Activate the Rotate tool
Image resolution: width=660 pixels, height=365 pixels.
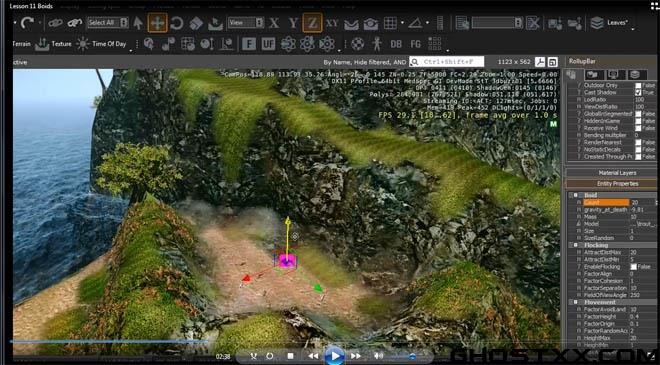tap(177, 23)
